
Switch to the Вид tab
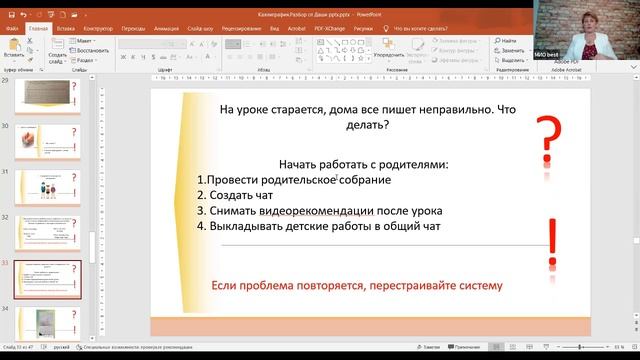(275, 29)
